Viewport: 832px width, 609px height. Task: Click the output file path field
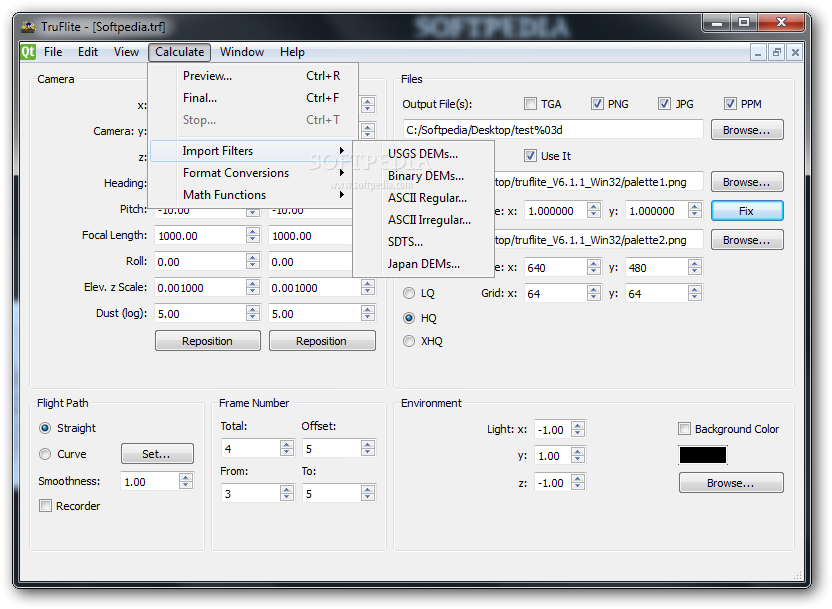click(553, 130)
